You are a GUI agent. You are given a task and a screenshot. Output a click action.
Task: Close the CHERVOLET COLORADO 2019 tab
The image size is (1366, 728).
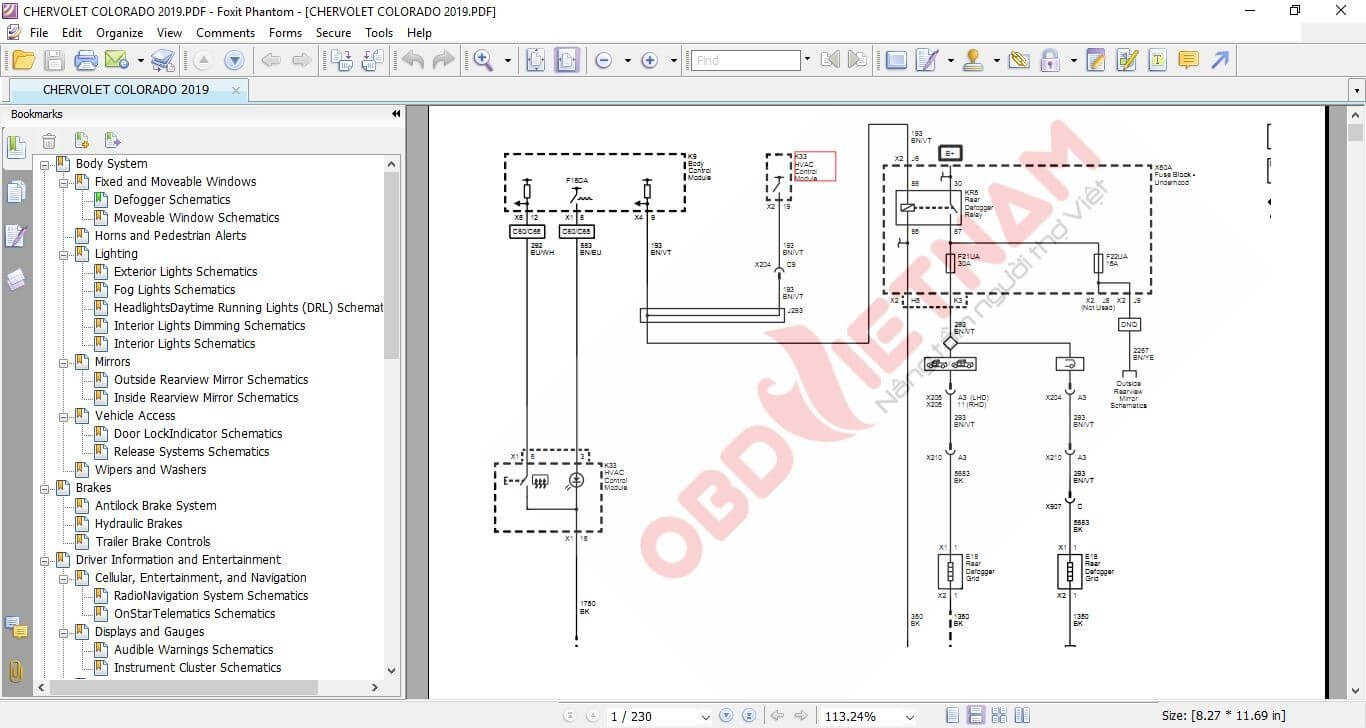(x=236, y=90)
